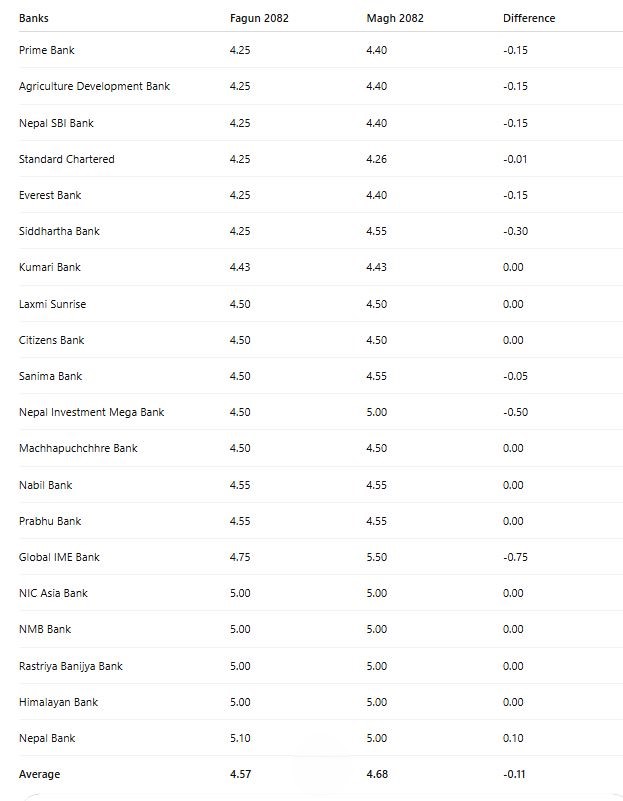Image resolution: width=623 pixels, height=801 pixels.
Task: Click the Average row's Magh value 4.68
Action: coord(377,774)
